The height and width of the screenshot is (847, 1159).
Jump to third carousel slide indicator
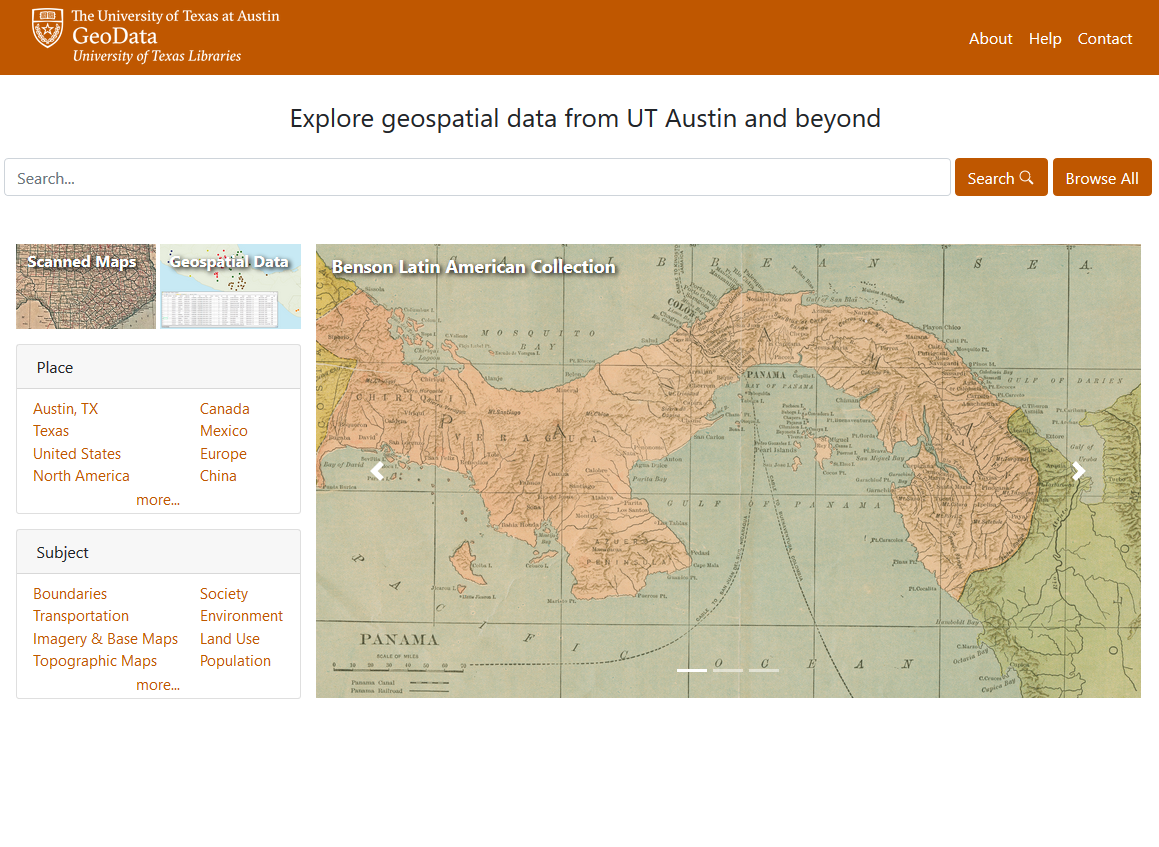pyautogui.click(x=764, y=670)
